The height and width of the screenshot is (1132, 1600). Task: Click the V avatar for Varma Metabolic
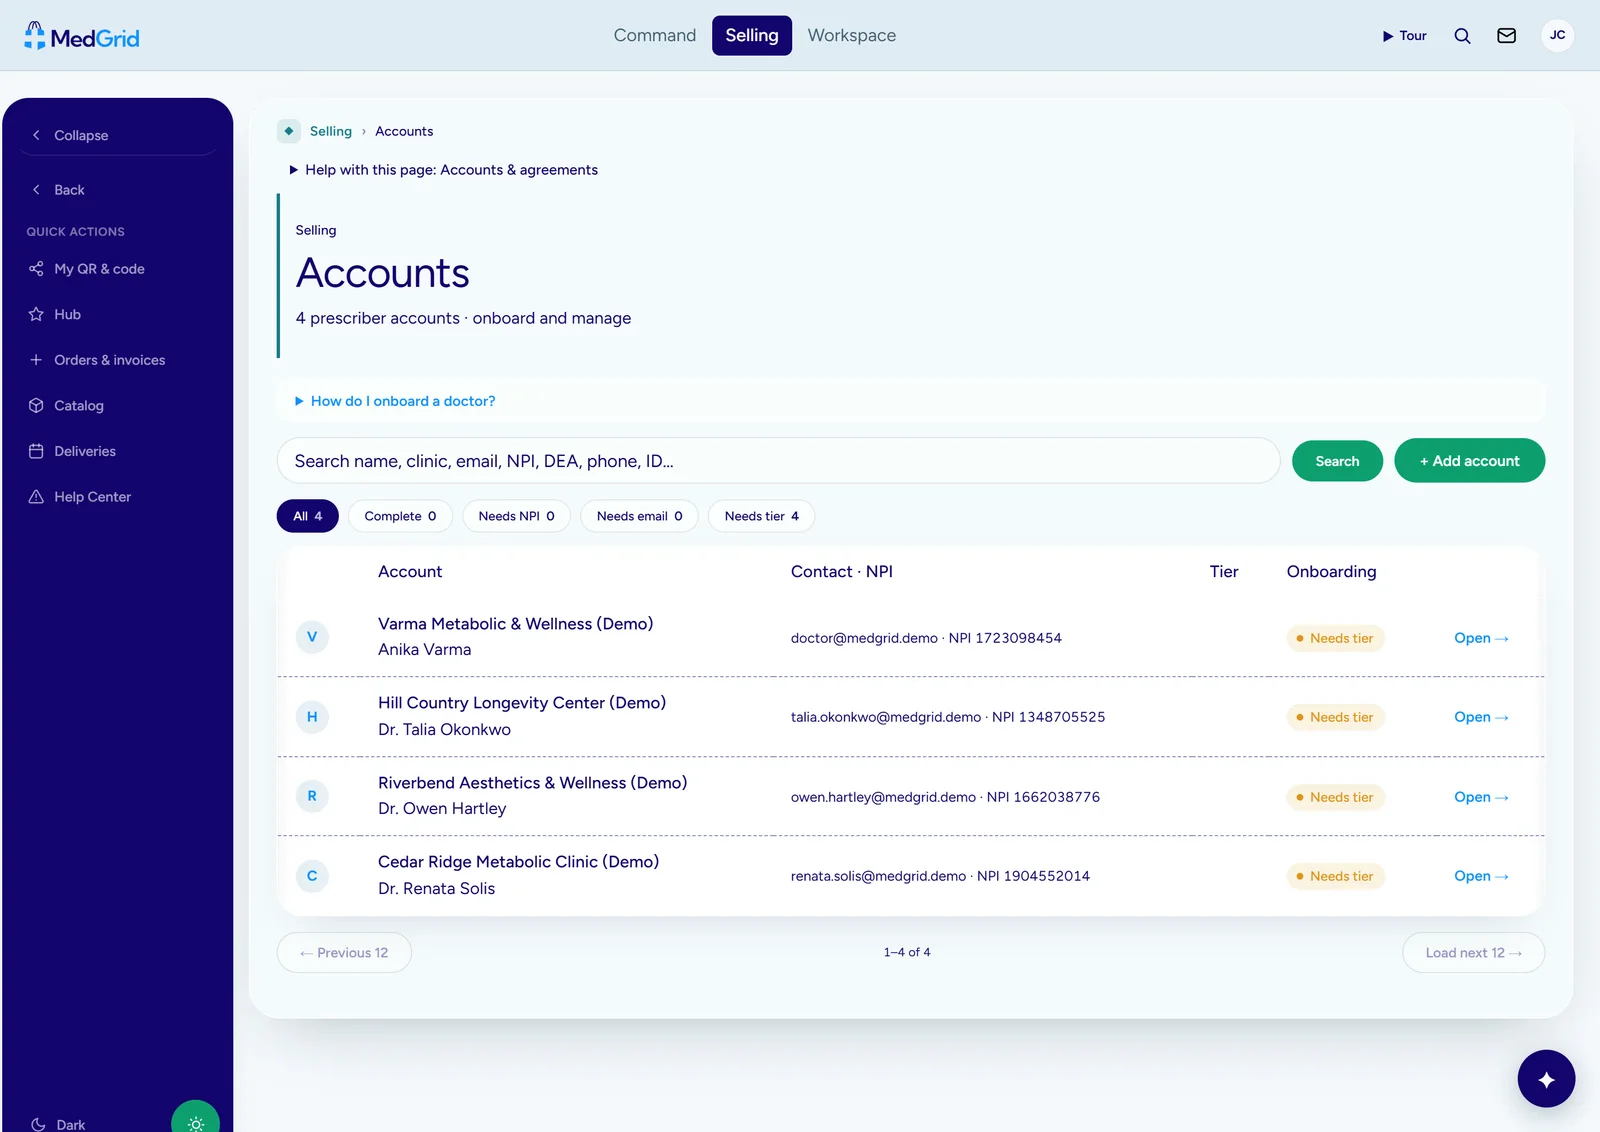click(312, 637)
